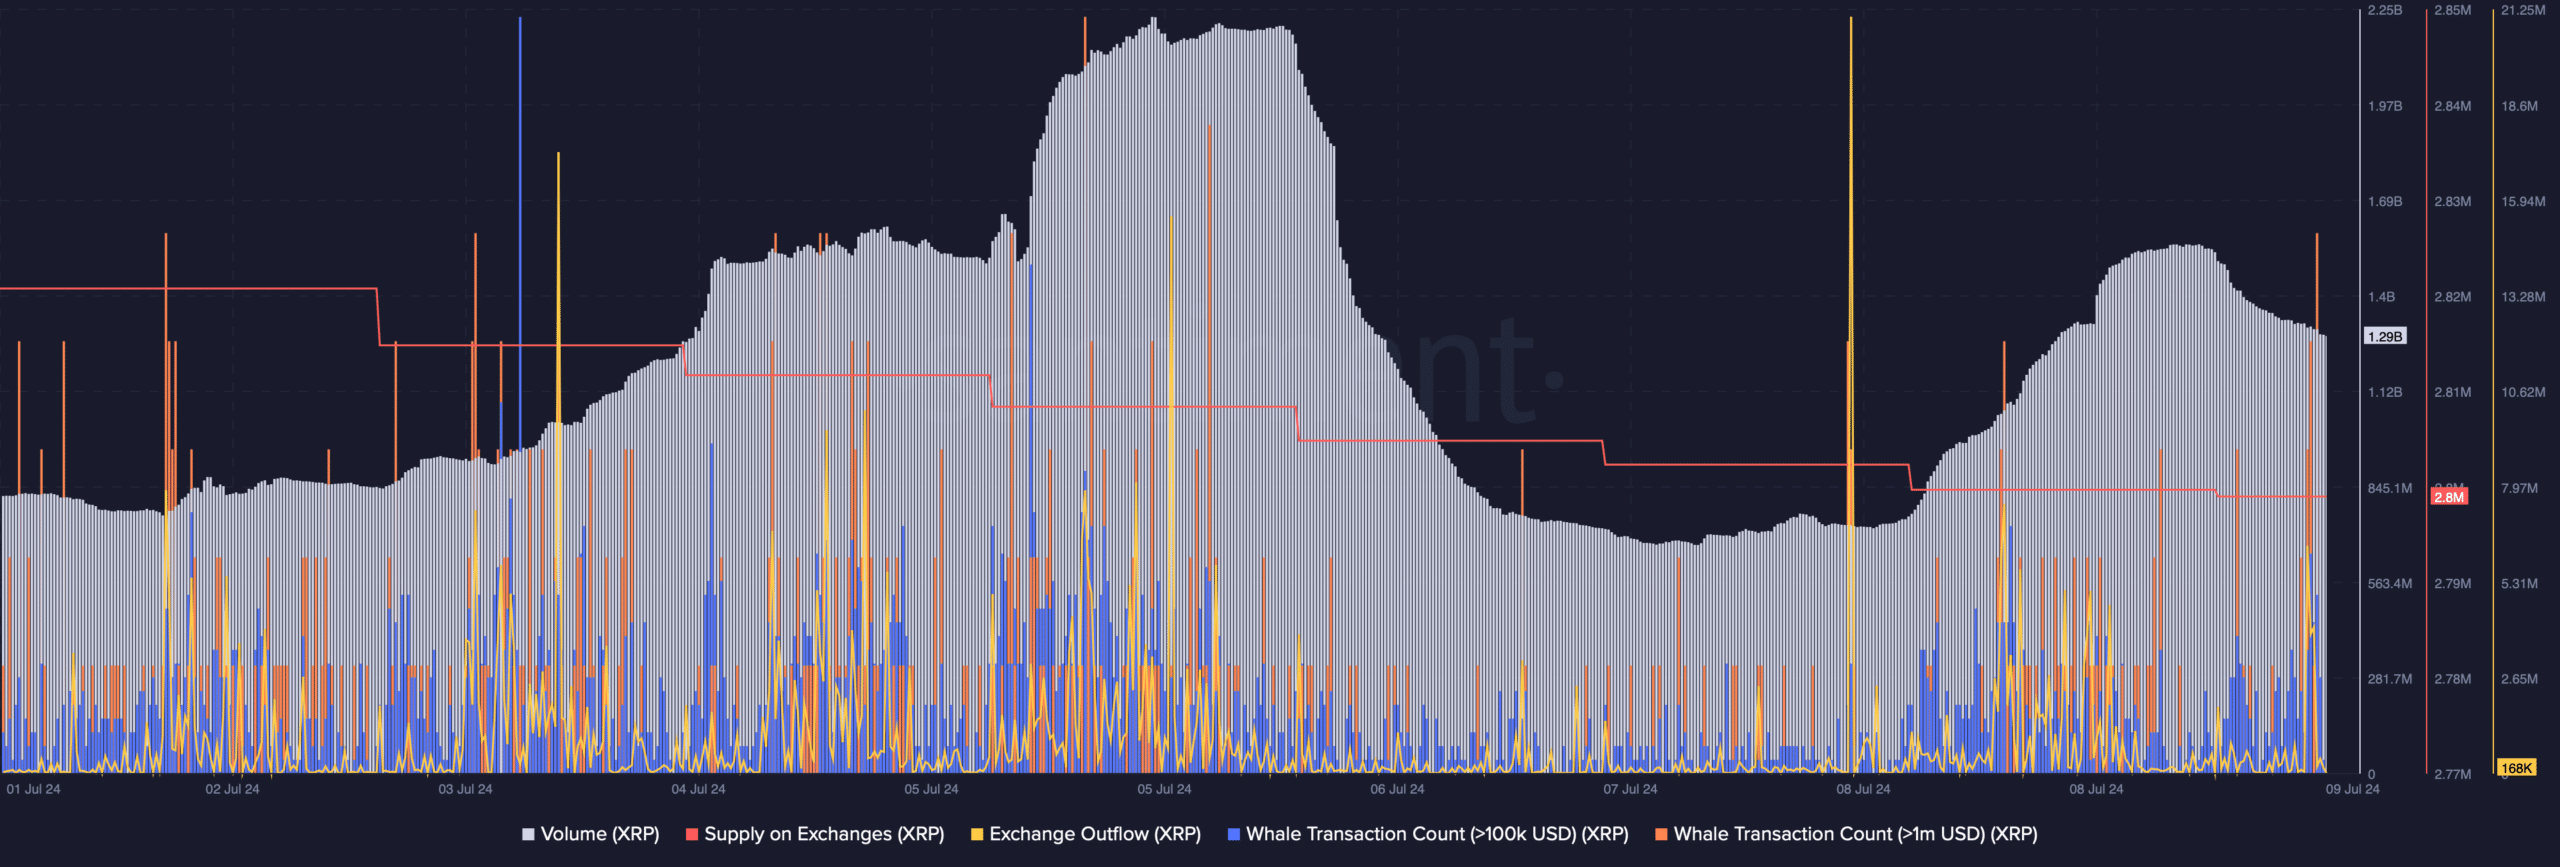
Task: Click the 845.1M volume axis label
Action: click(x=2390, y=488)
